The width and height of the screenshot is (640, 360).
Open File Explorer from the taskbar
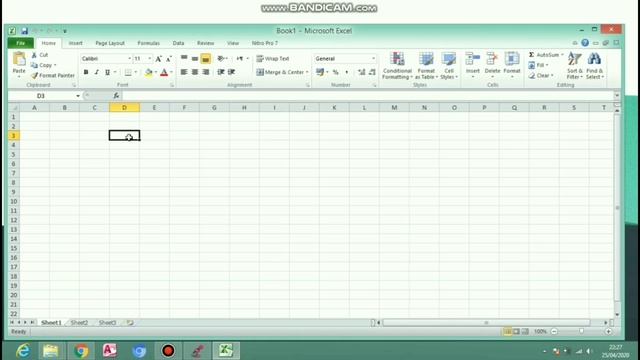coord(51,351)
